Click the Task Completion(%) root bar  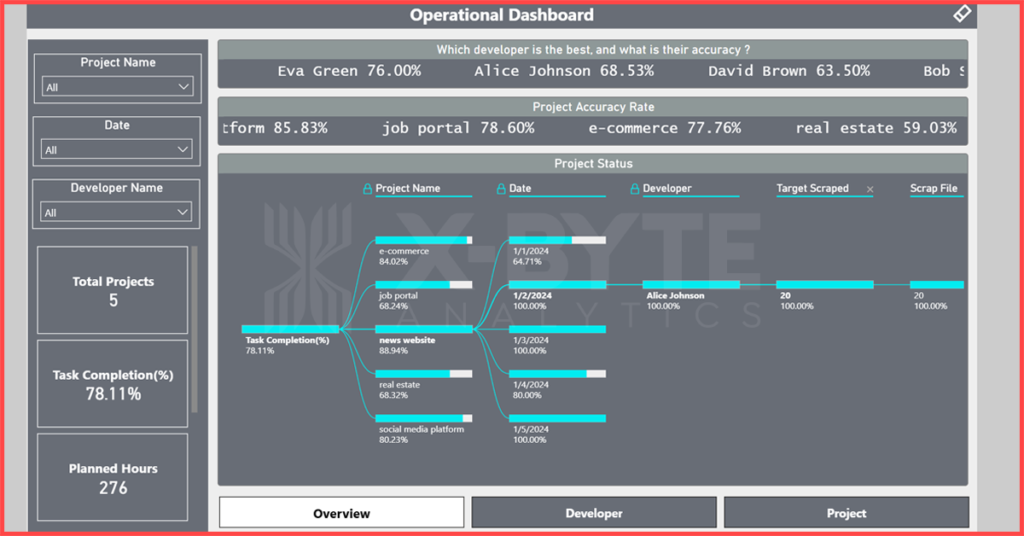point(290,329)
